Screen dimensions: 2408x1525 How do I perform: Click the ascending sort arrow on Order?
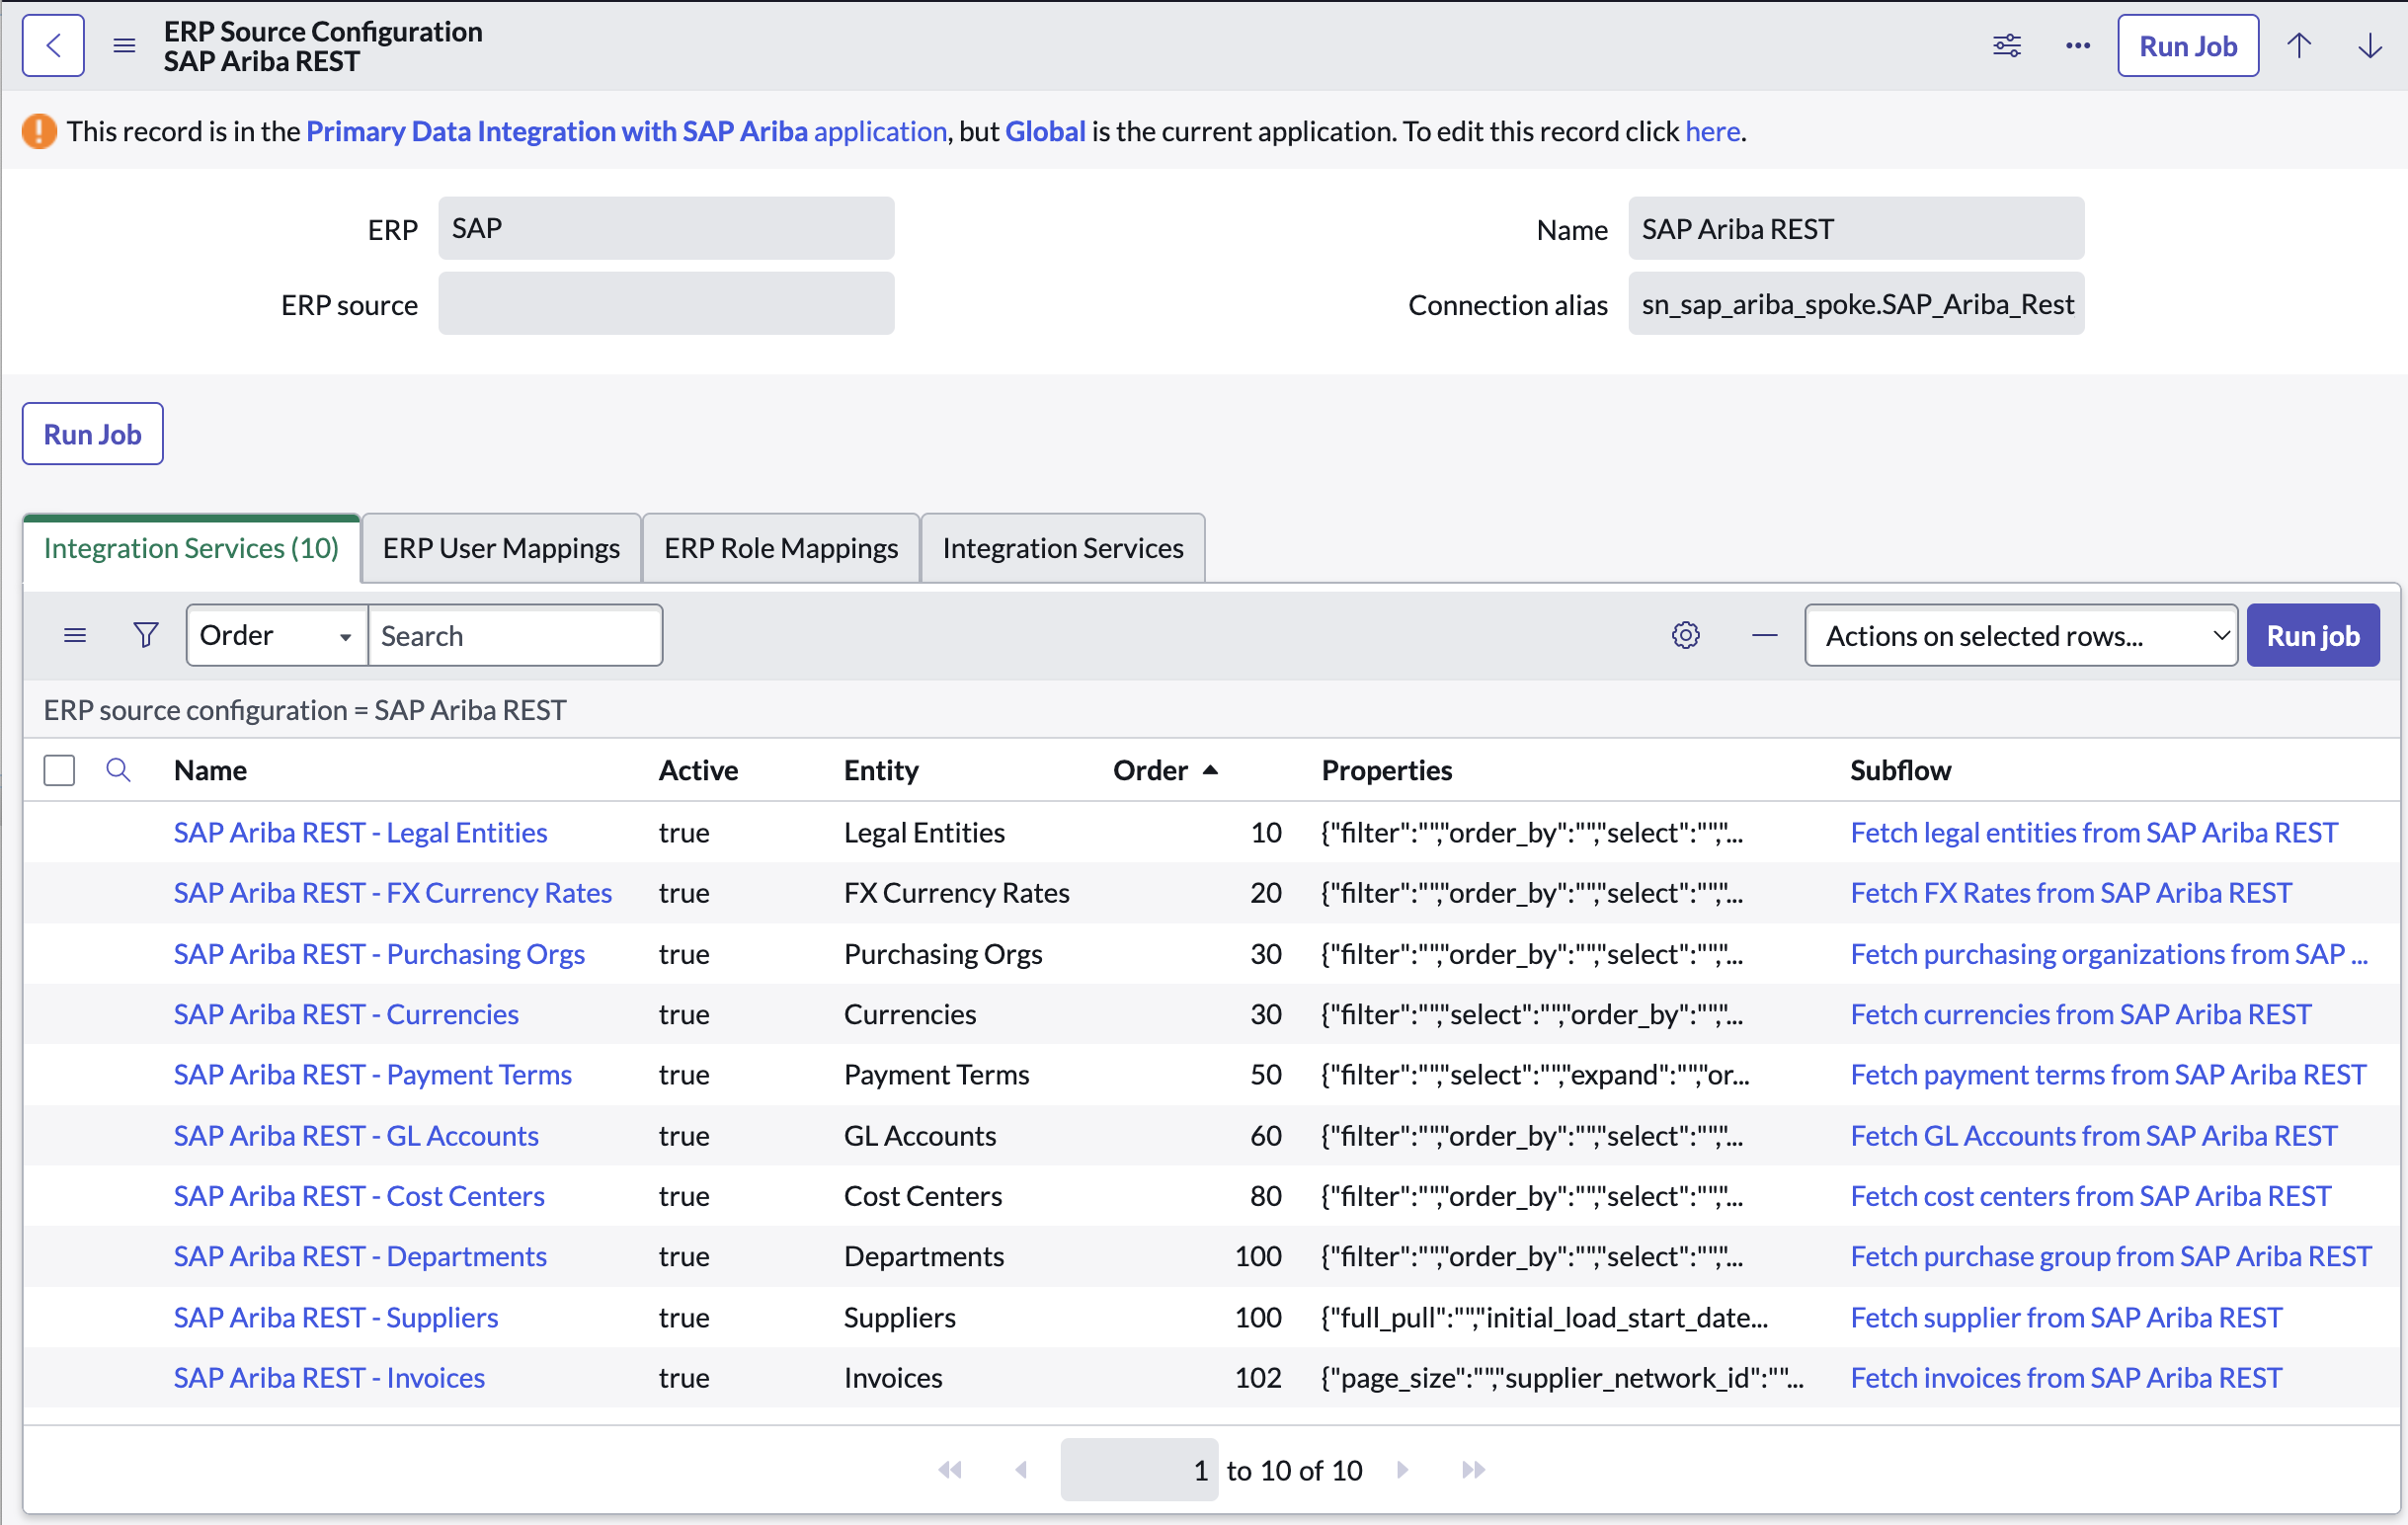point(1210,770)
